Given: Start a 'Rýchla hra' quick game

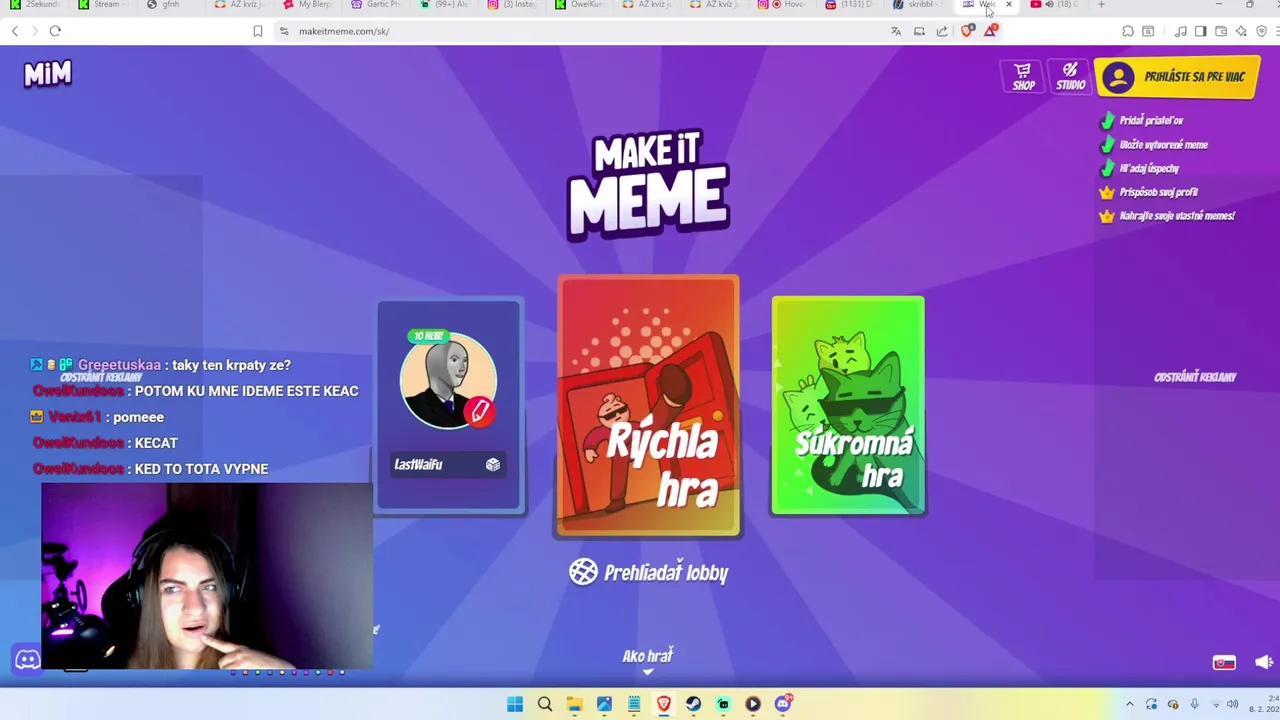Looking at the screenshot, I should point(648,406).
